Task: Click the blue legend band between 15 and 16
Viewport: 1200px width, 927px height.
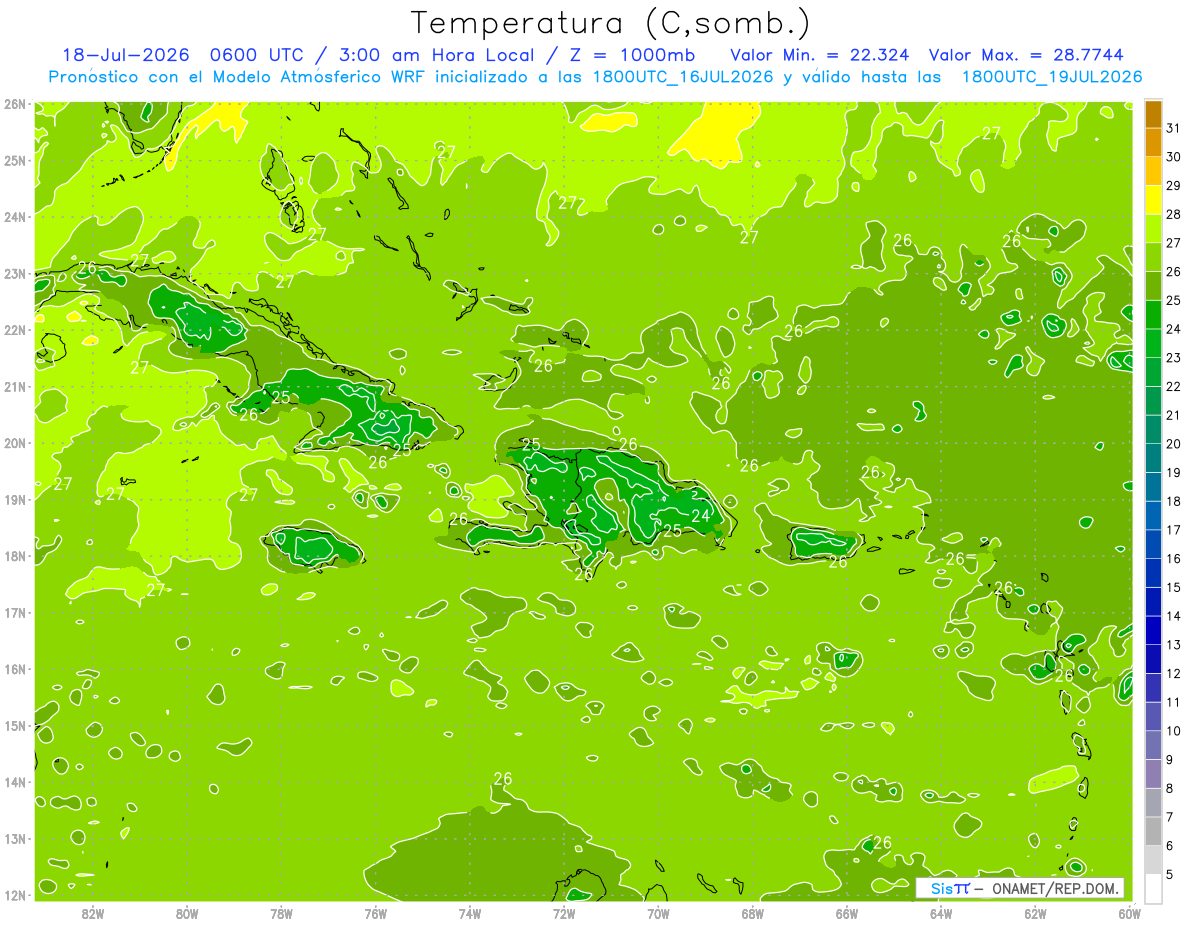Action: (x=1154, y=573)
